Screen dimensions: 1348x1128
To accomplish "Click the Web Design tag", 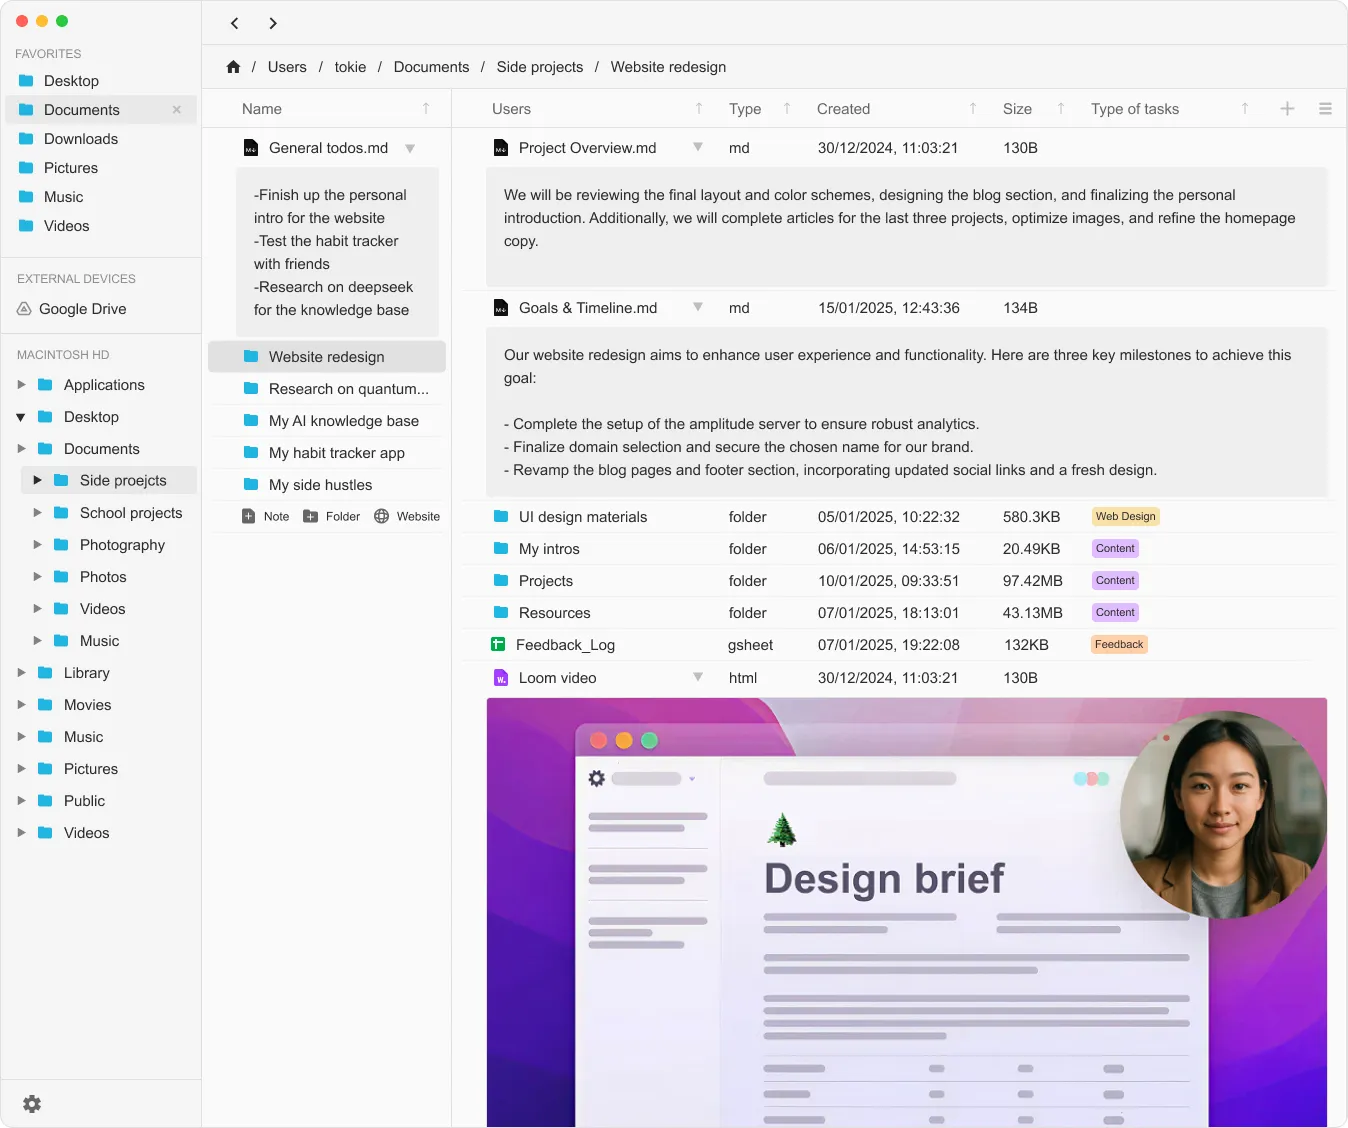I will [1125, 517].
